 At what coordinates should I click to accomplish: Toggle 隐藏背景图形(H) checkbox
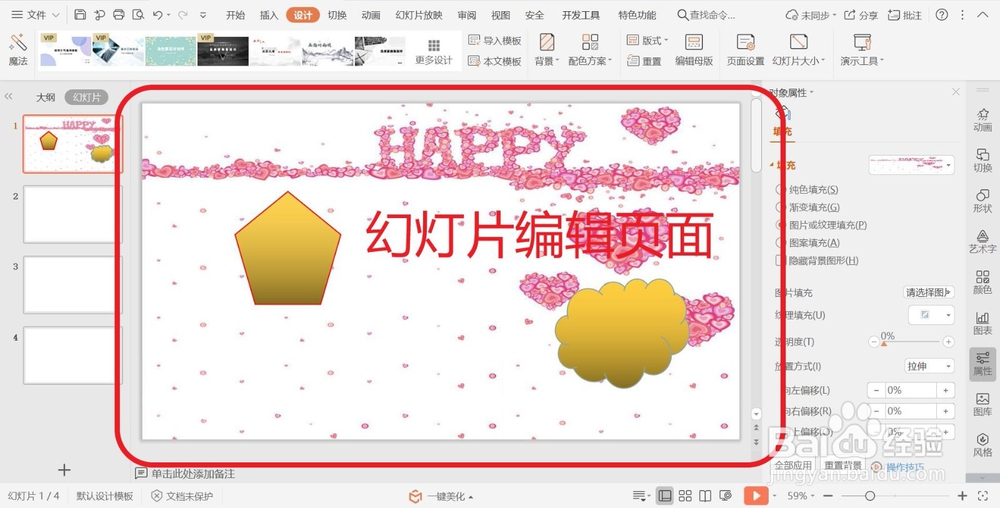(781, 260)
